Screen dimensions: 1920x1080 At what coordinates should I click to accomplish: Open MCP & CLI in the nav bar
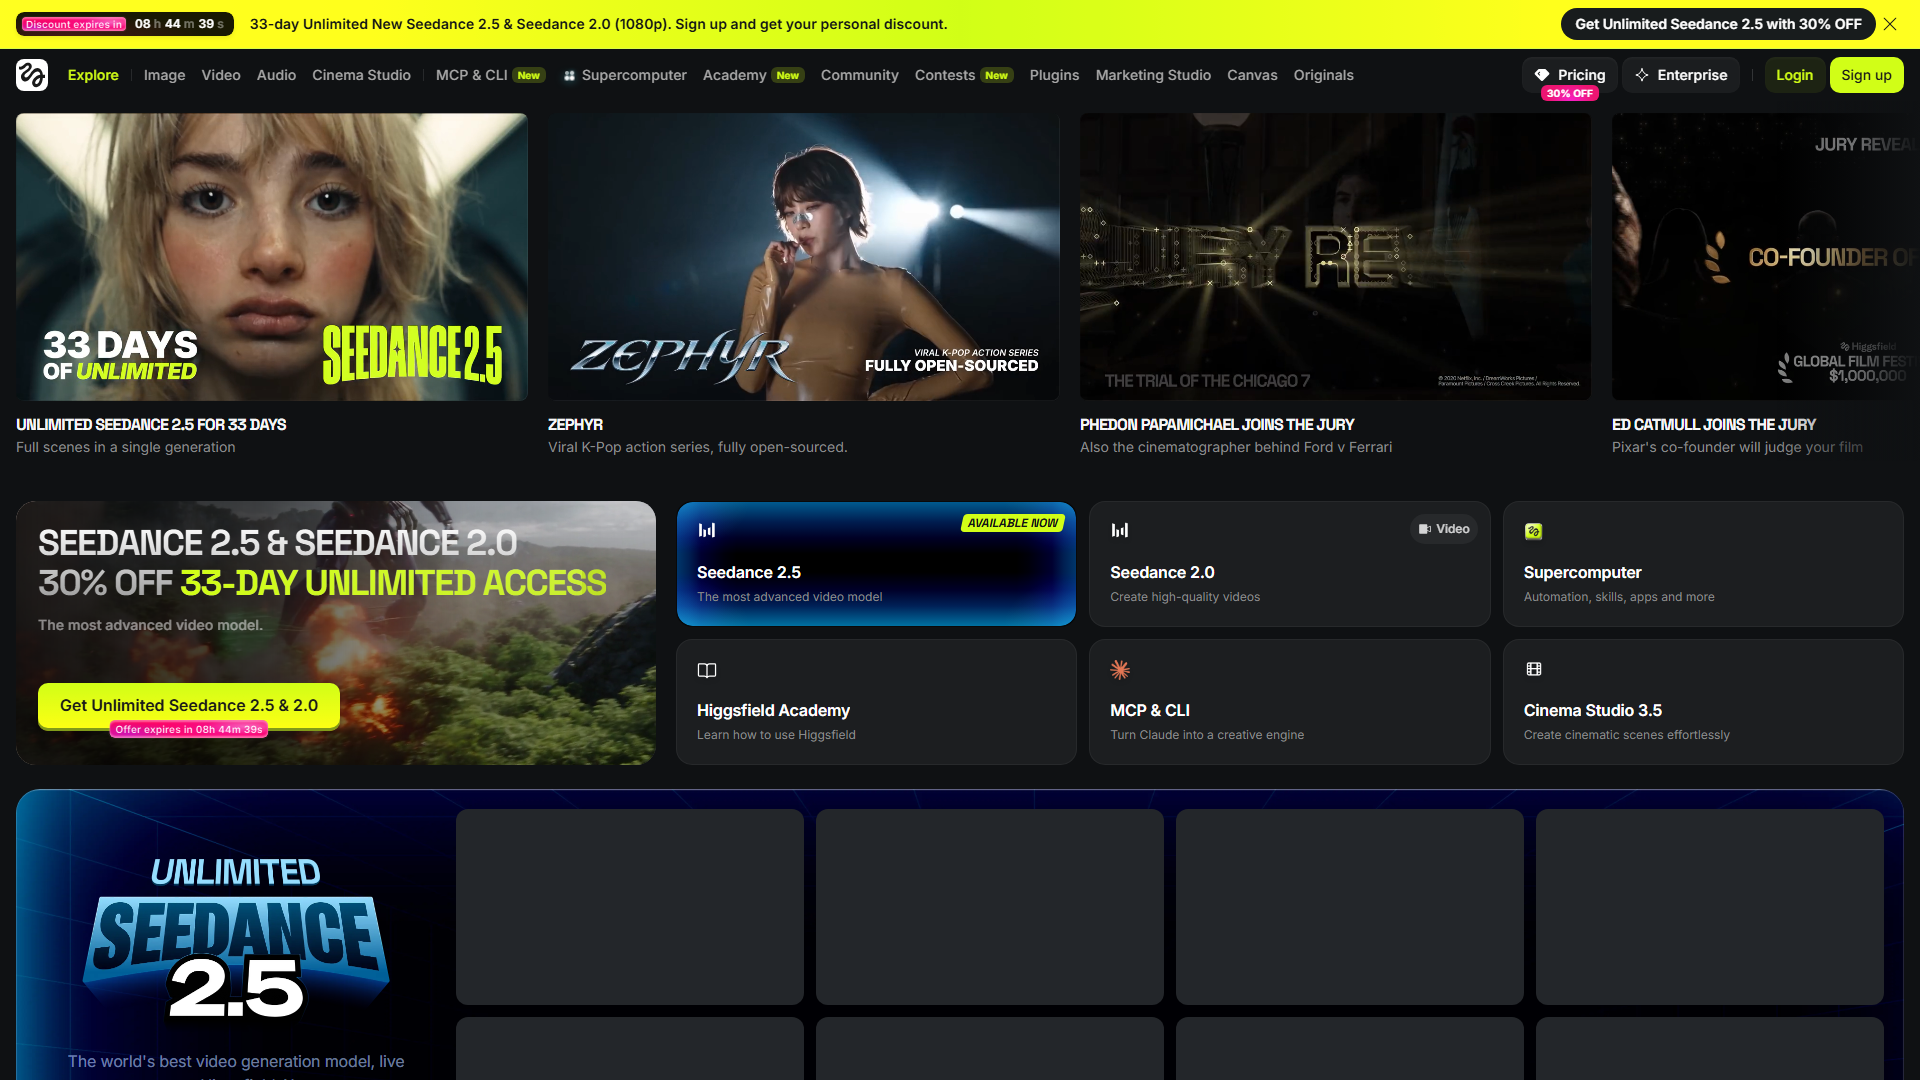(490, 75)
